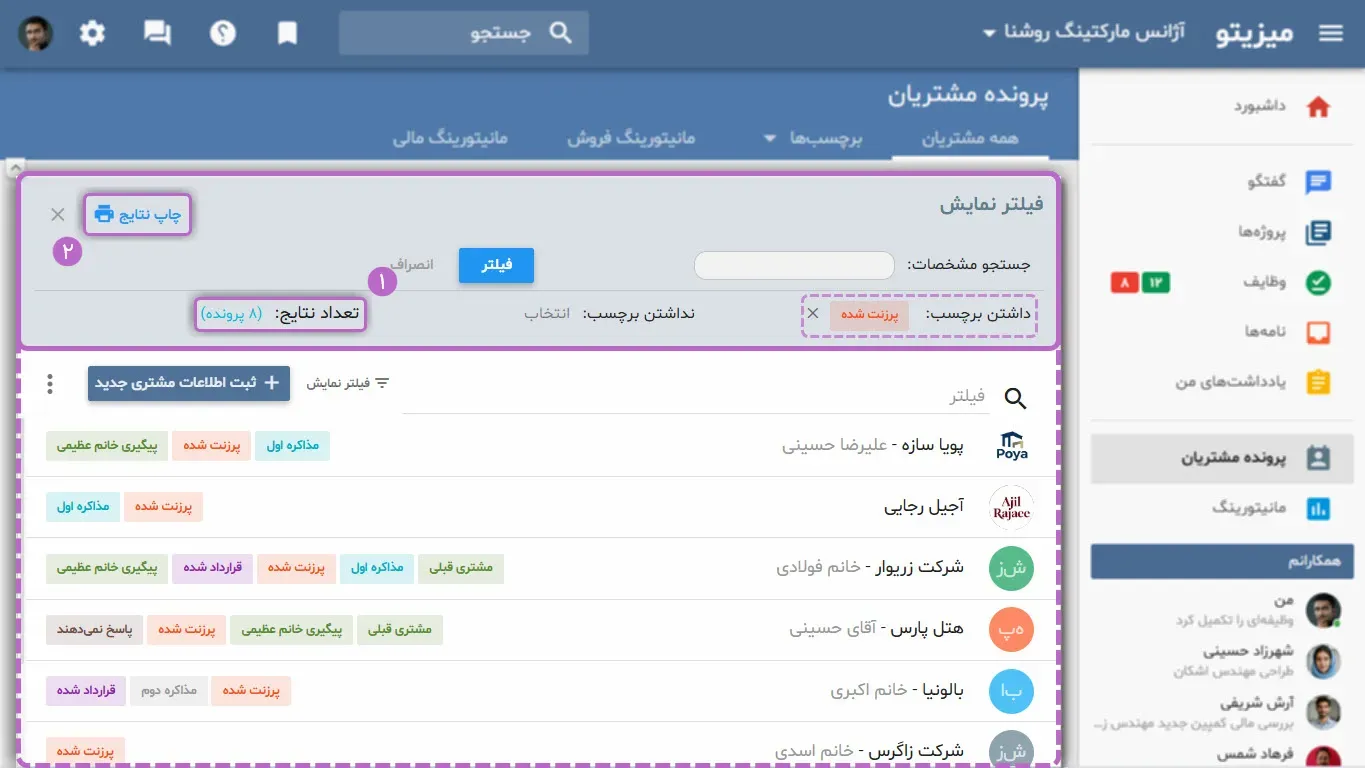Click the میزیتو logo
The width and height of the screenshot is (1365, 768).
click(x=1254, y=33)
